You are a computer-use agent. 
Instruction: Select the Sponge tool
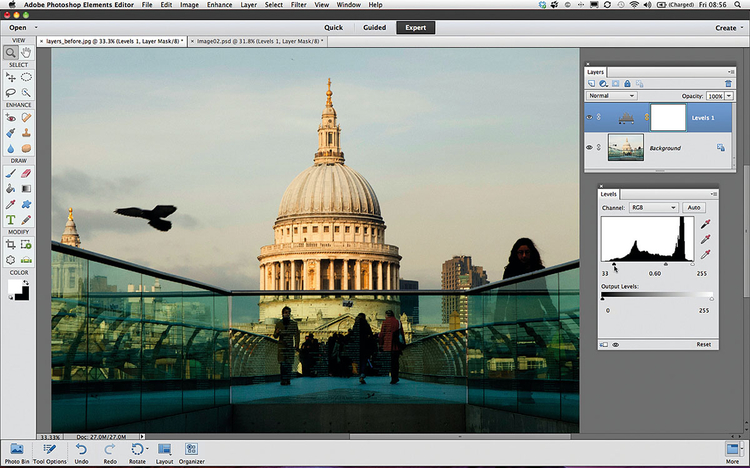tap(26, 148)
